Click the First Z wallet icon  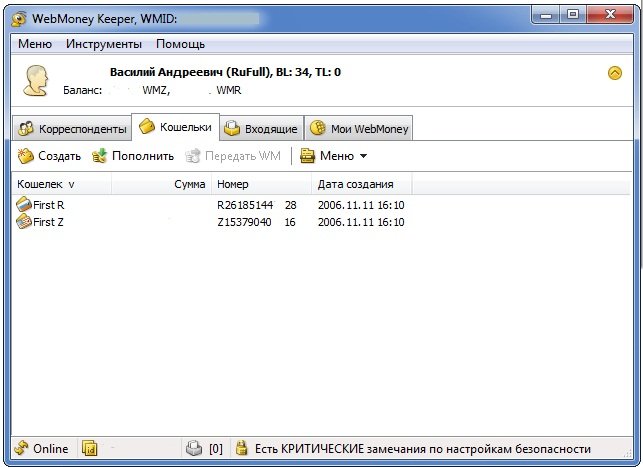pos(24,221)
